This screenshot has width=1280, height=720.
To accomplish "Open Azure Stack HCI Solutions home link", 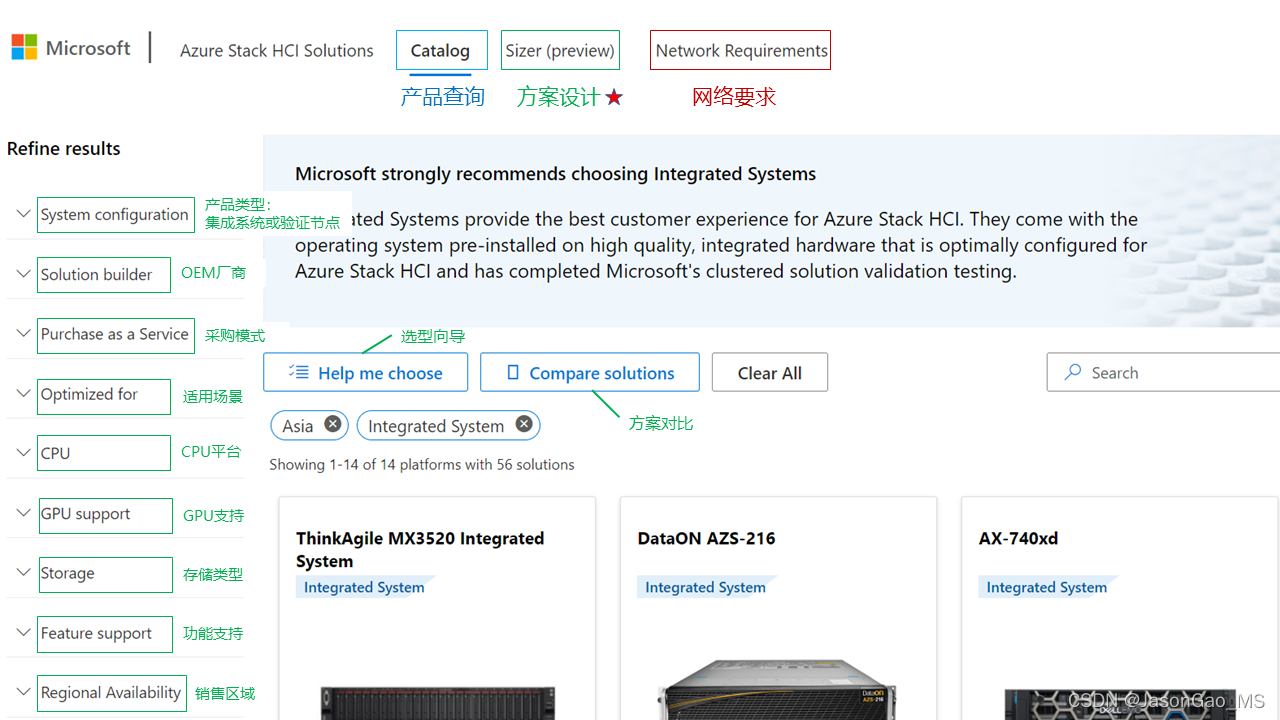I will pos(277,50).
